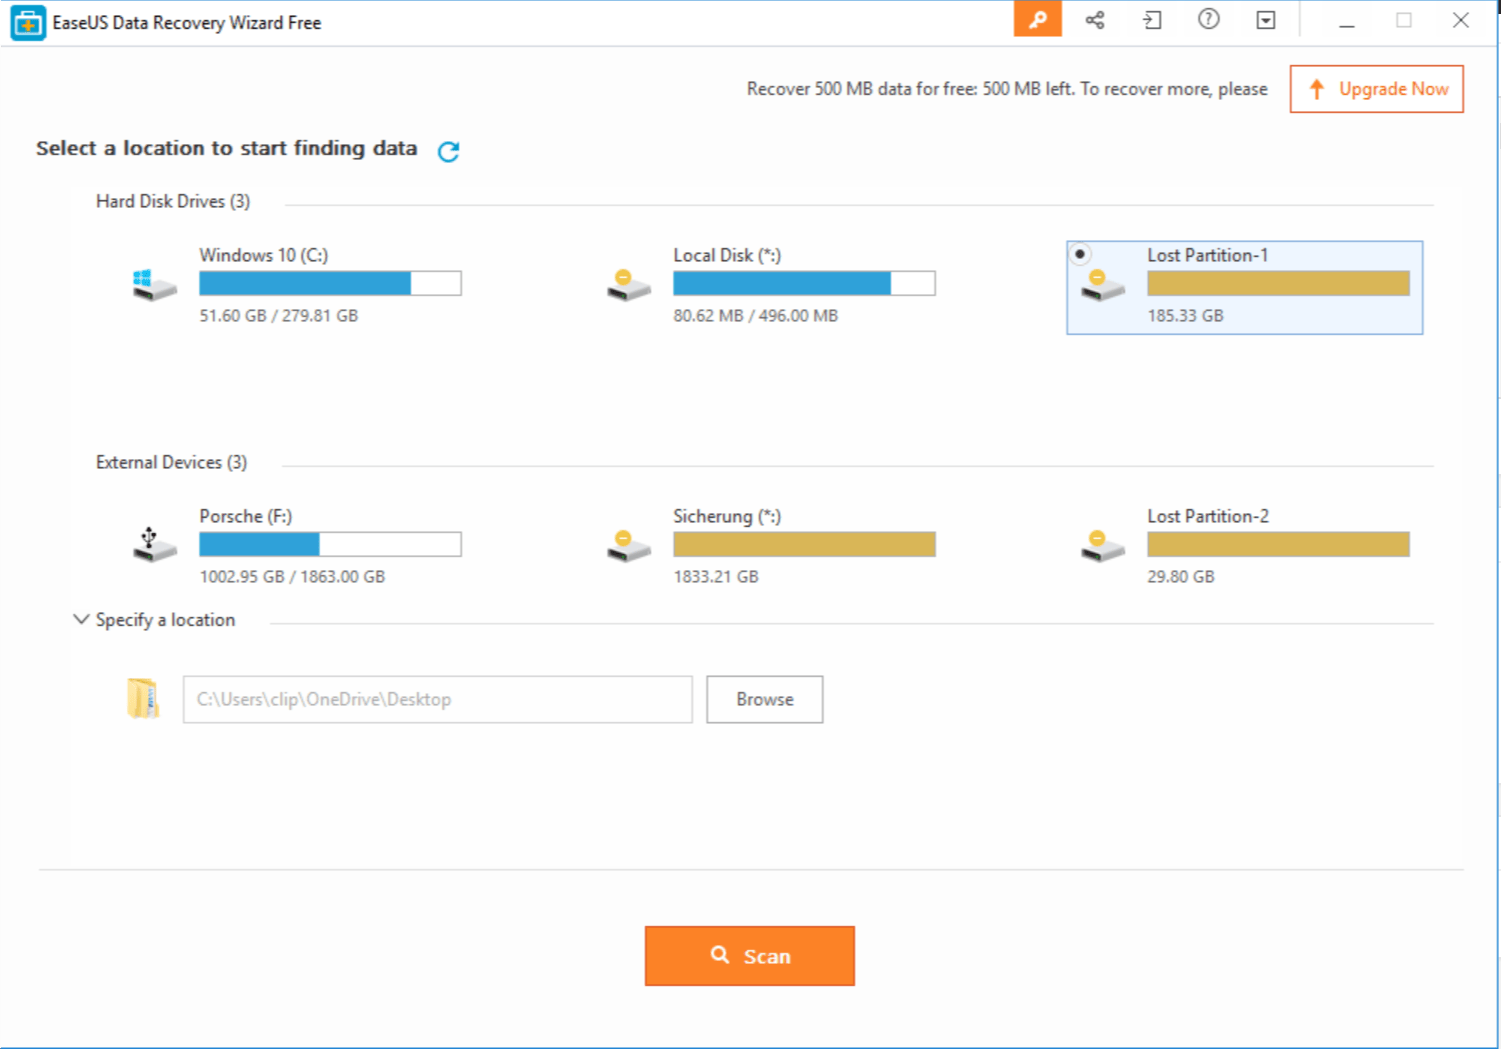Choose the Sicherung (*:) external drive

pyautogui.click(x=727, y=517)
